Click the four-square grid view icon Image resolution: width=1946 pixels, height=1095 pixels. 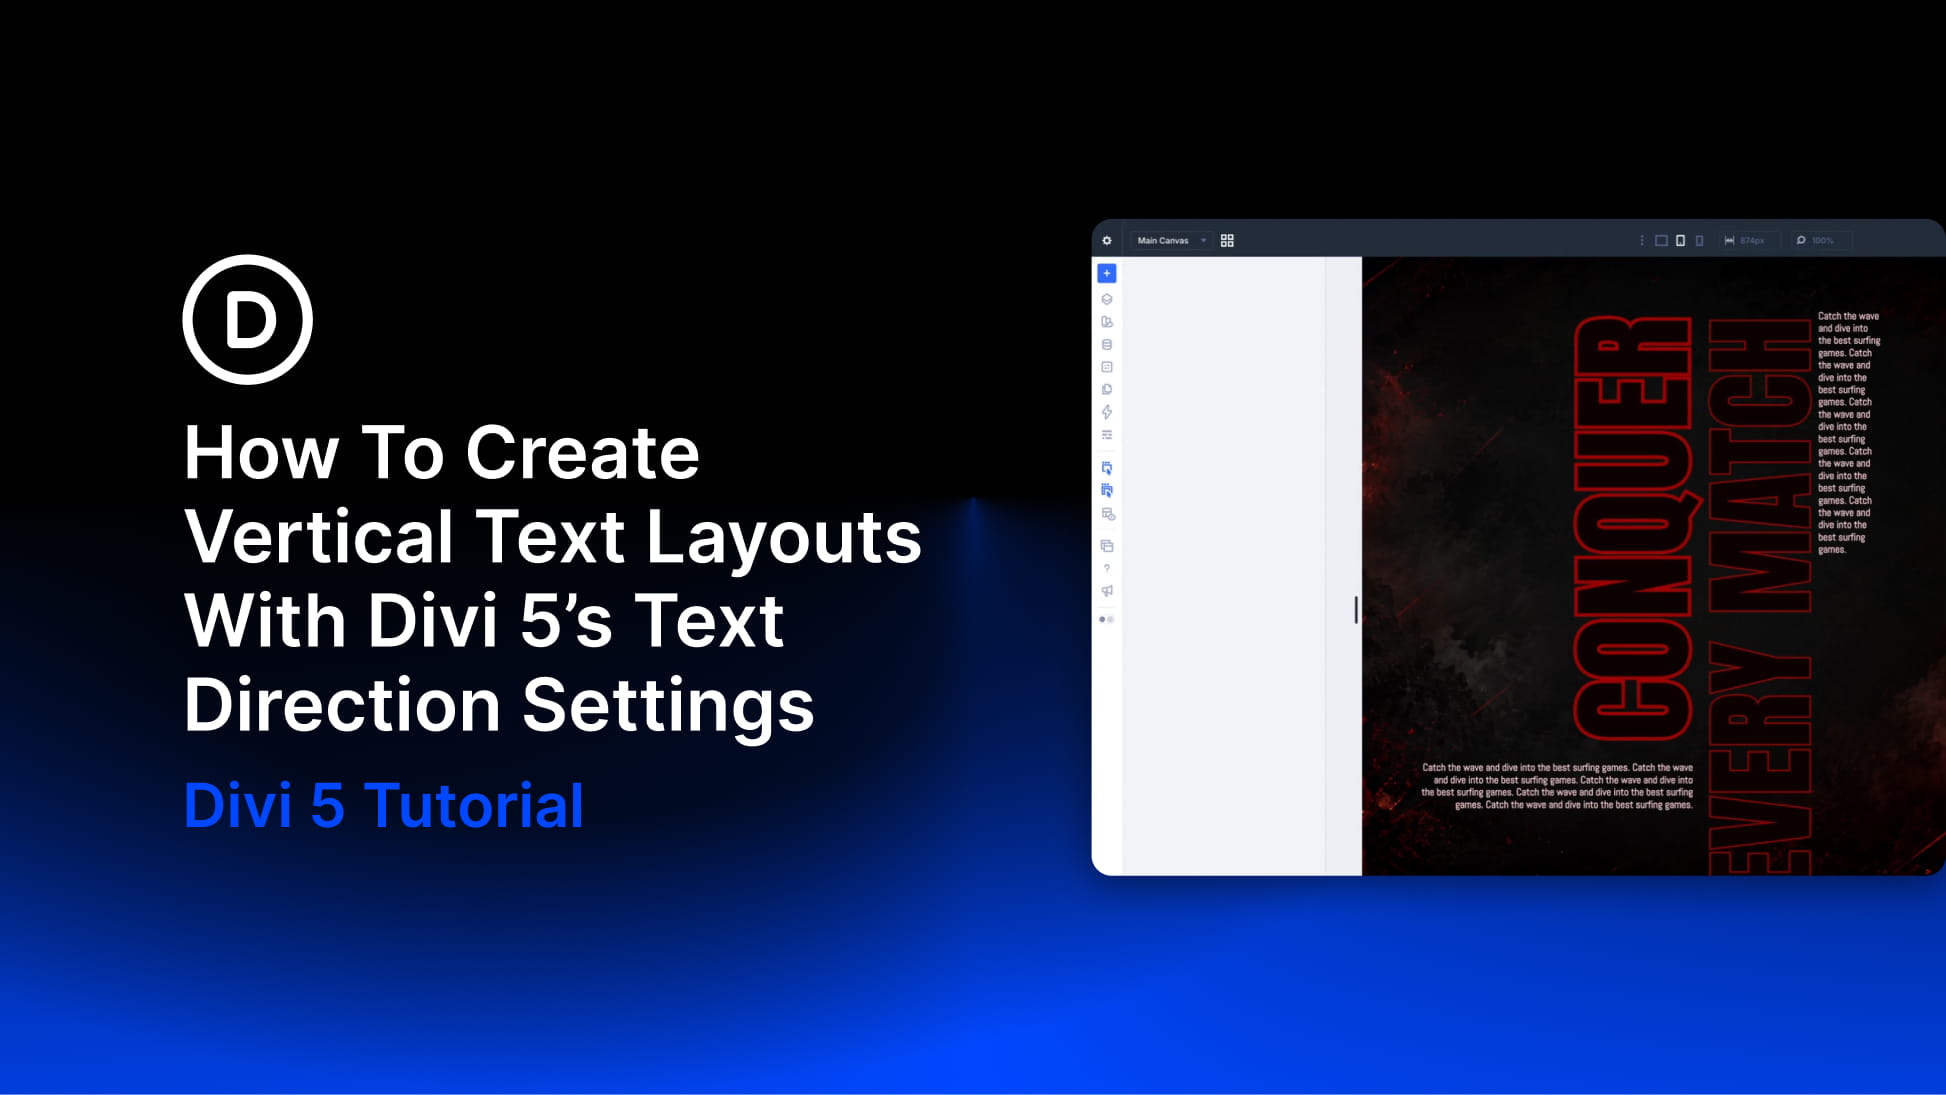click(x=1227, y=240)
